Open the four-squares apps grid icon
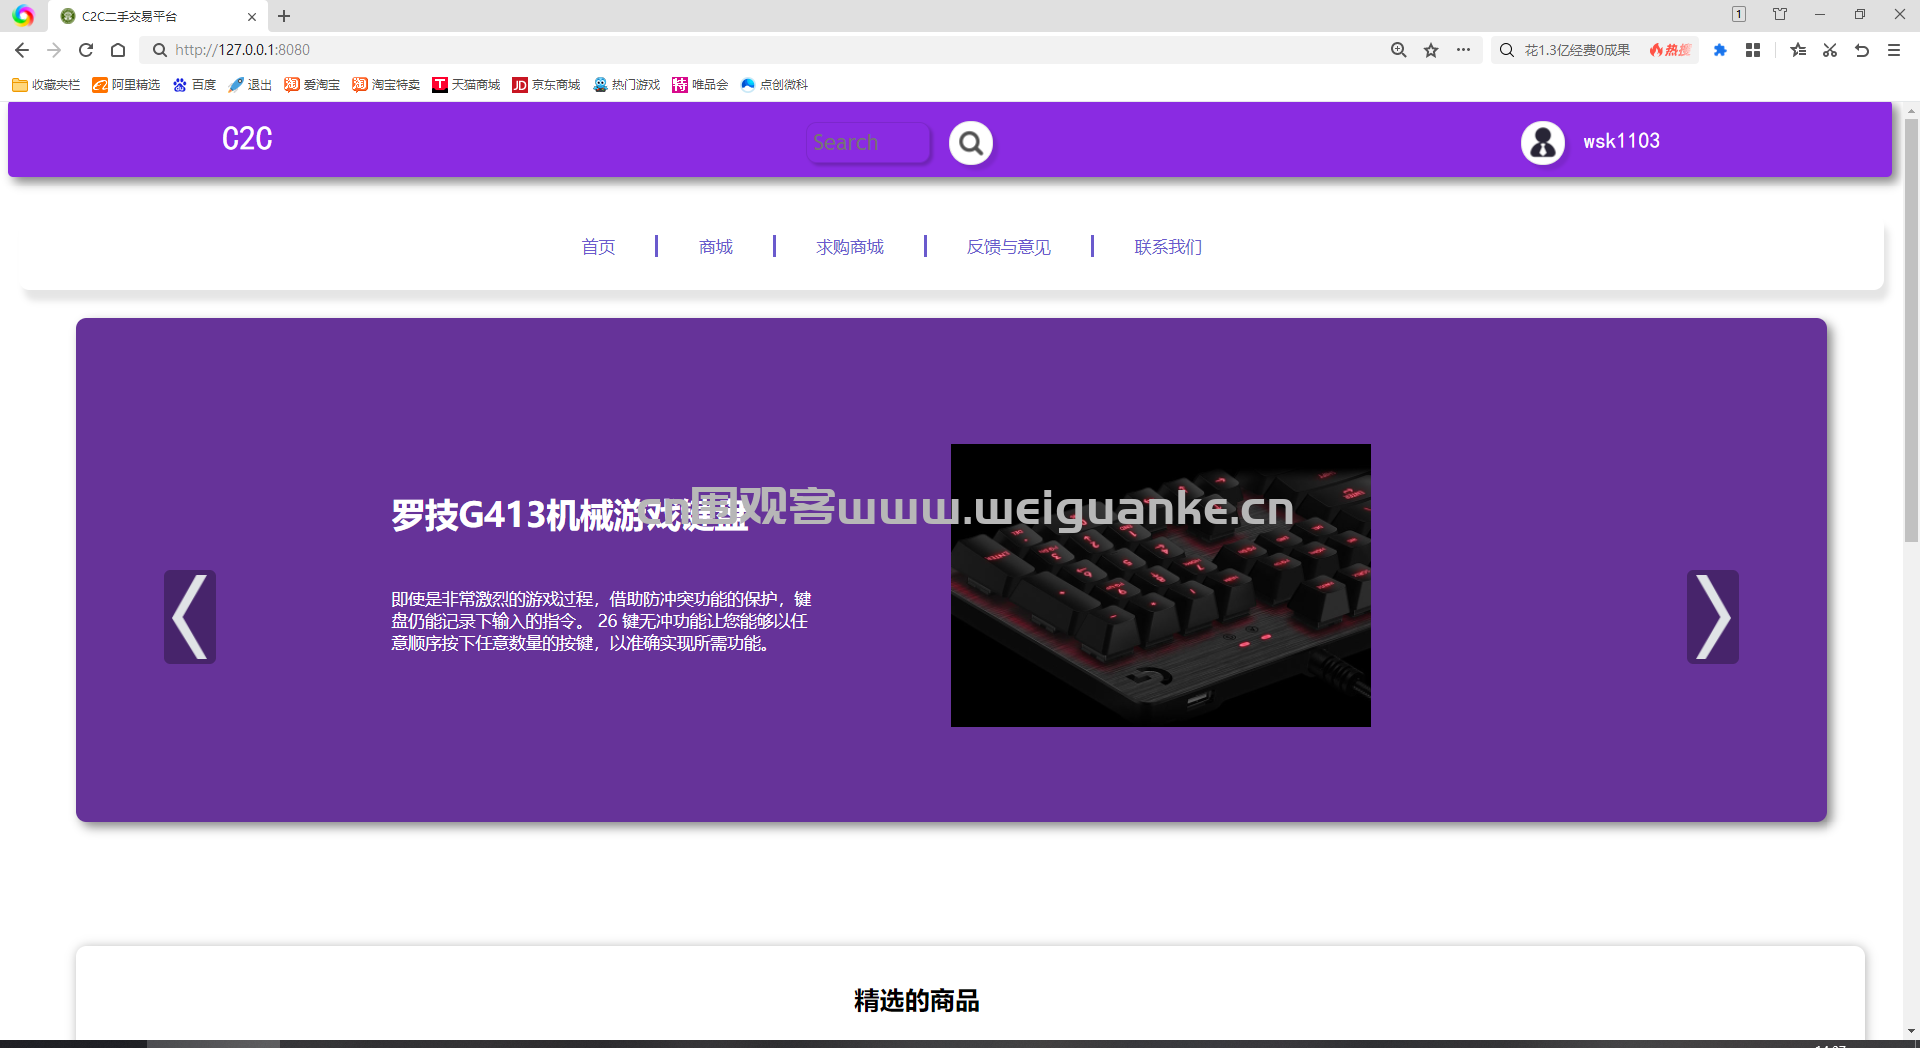The image size is (1920, 1048). click(x=1753, y=50)
